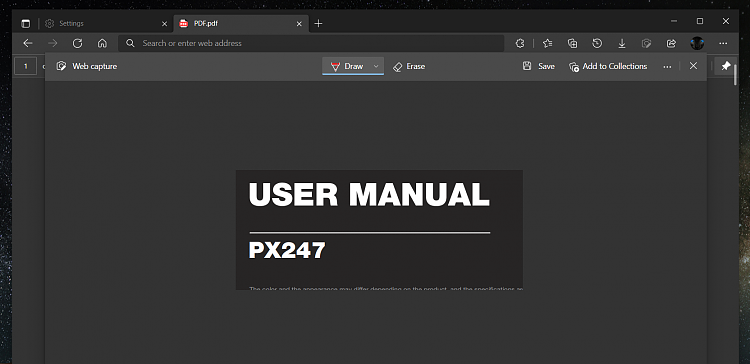
Task: Add capture to Collections
Action: click(x=608, y=66)
